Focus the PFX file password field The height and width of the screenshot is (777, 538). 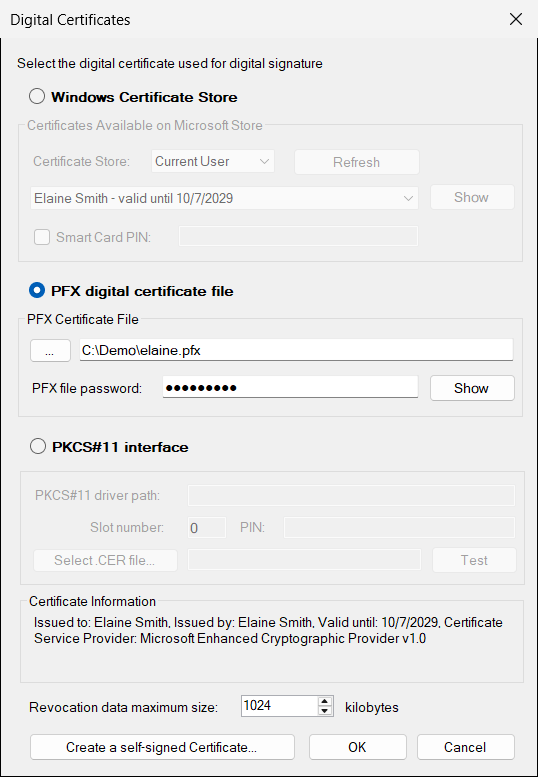tap(290, 387)
